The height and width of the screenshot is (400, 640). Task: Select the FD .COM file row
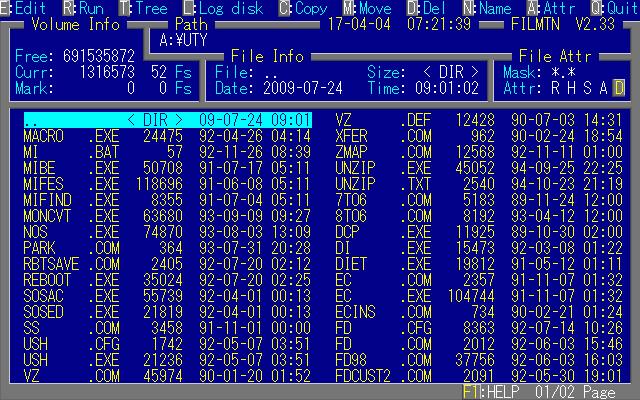coord(480,344)
